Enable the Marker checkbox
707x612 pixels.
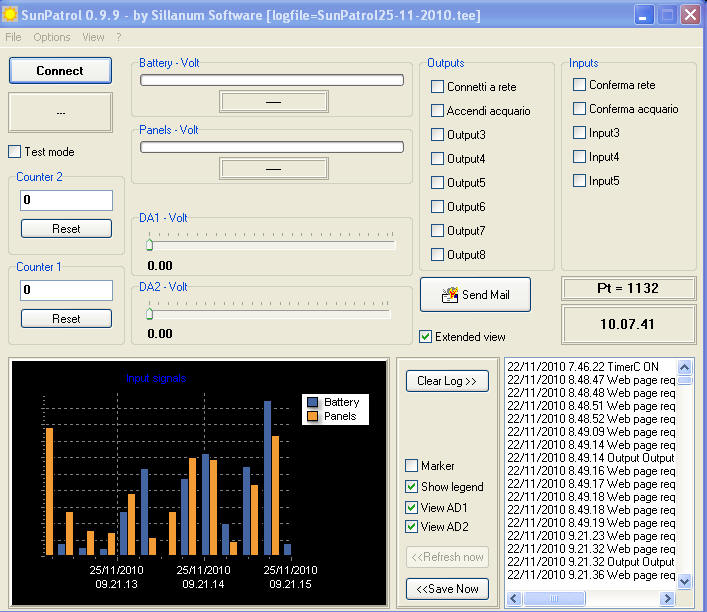[x=412, y=466]
